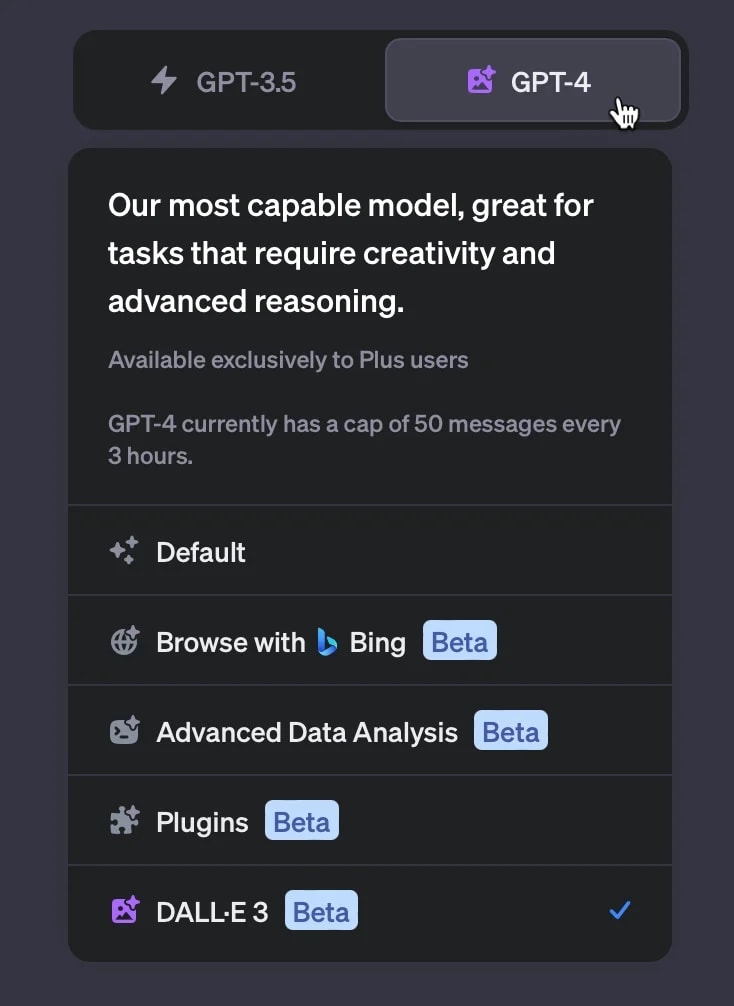The image size is (734, 1006).
Task: Click the "Available exclusively to Plus users" text
Action: coord(288,360)
